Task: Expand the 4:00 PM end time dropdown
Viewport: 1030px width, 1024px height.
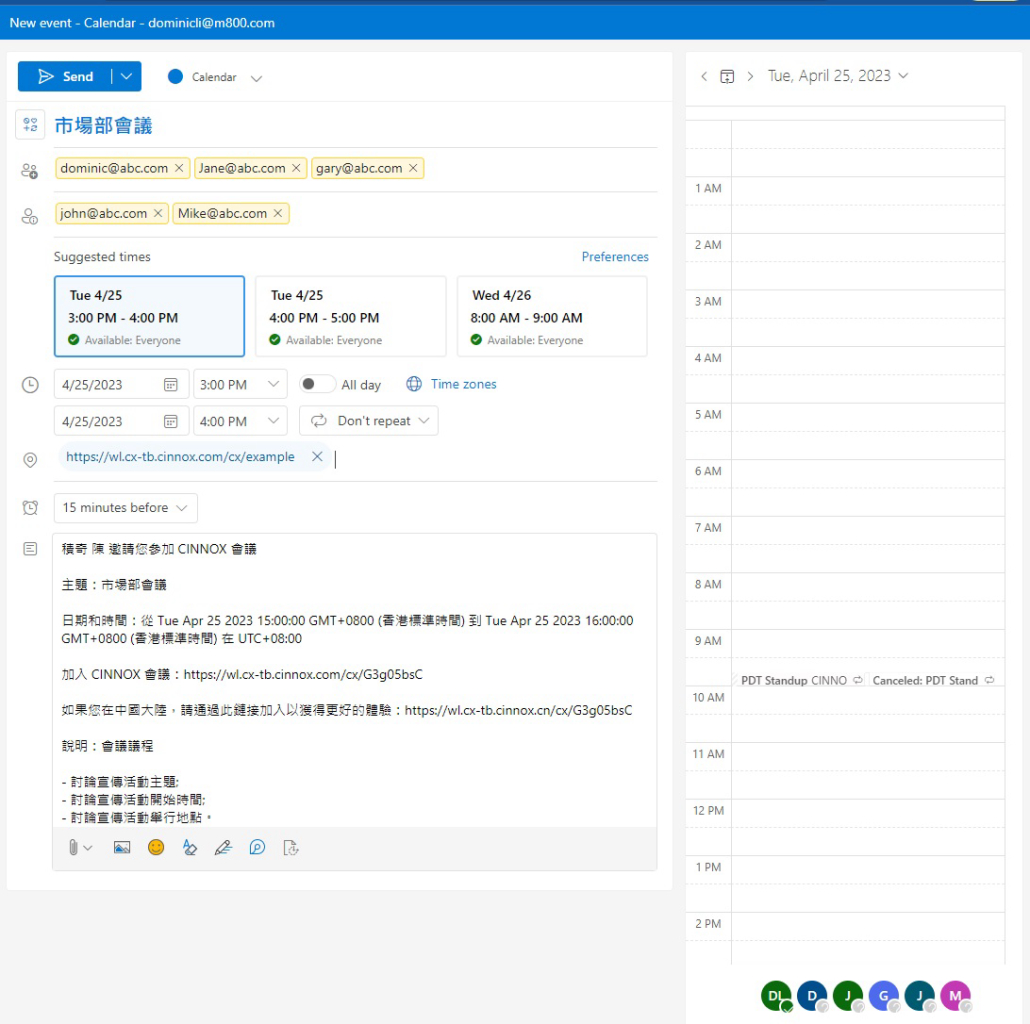Action: coord(273,421)
